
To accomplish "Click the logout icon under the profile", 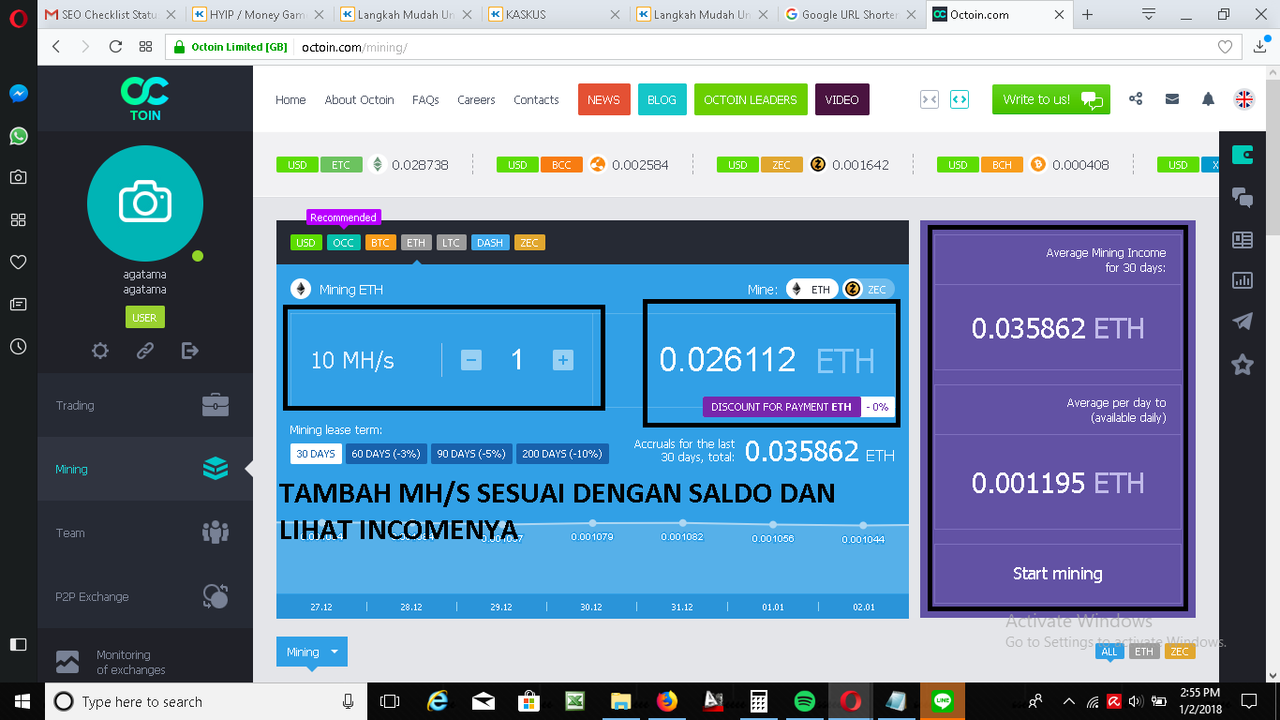I will tap(190, 351).
